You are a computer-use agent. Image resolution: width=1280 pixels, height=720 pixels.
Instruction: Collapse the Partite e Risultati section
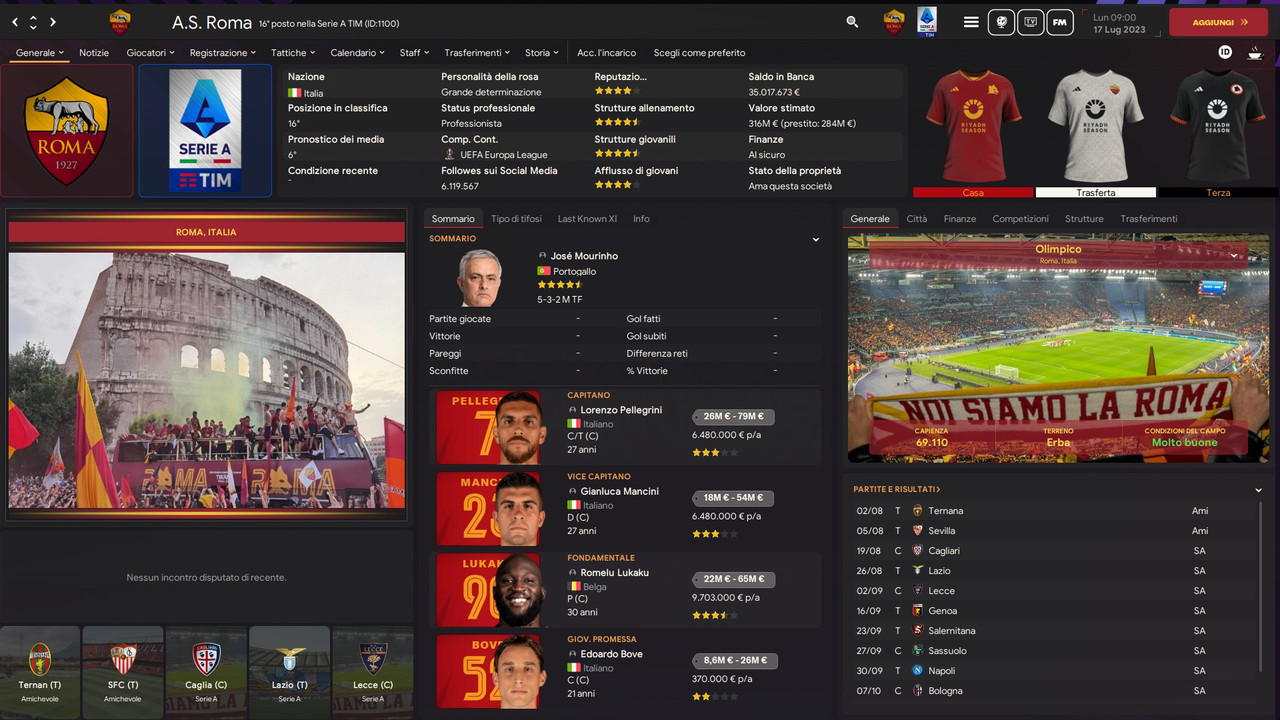(1258, 490)
